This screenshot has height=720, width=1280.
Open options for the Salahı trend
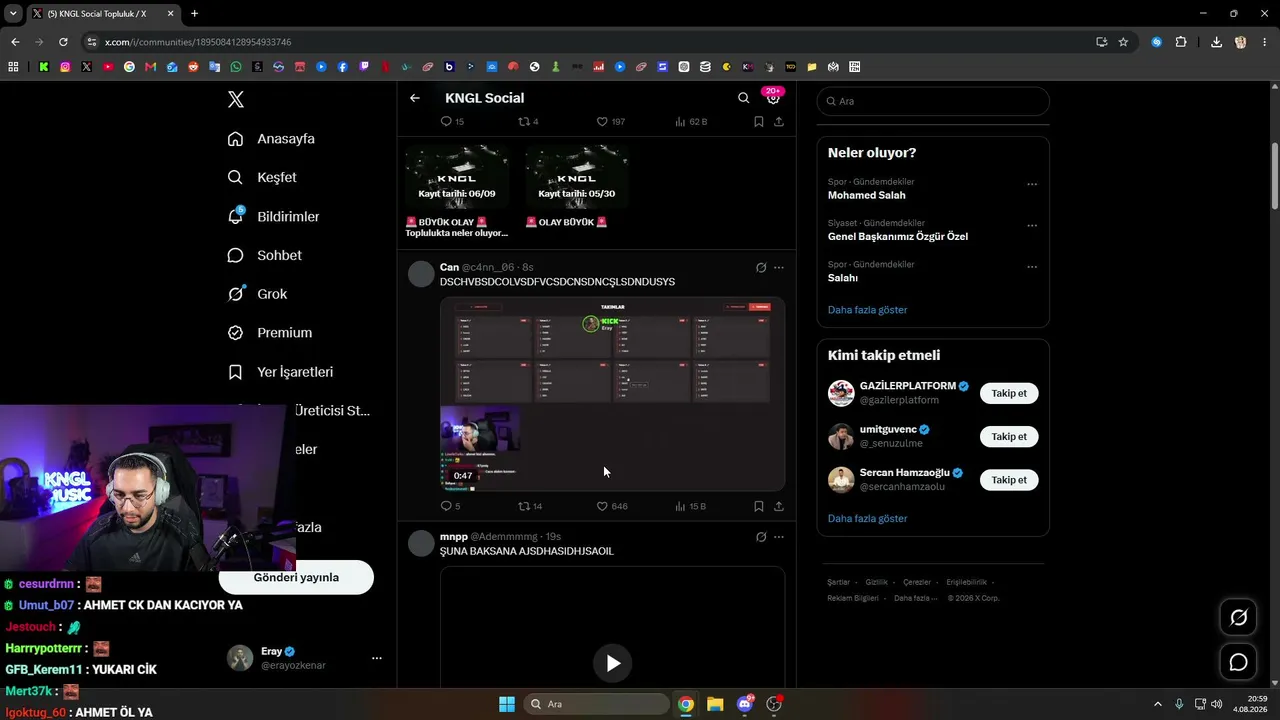(x=1032, y=267)
